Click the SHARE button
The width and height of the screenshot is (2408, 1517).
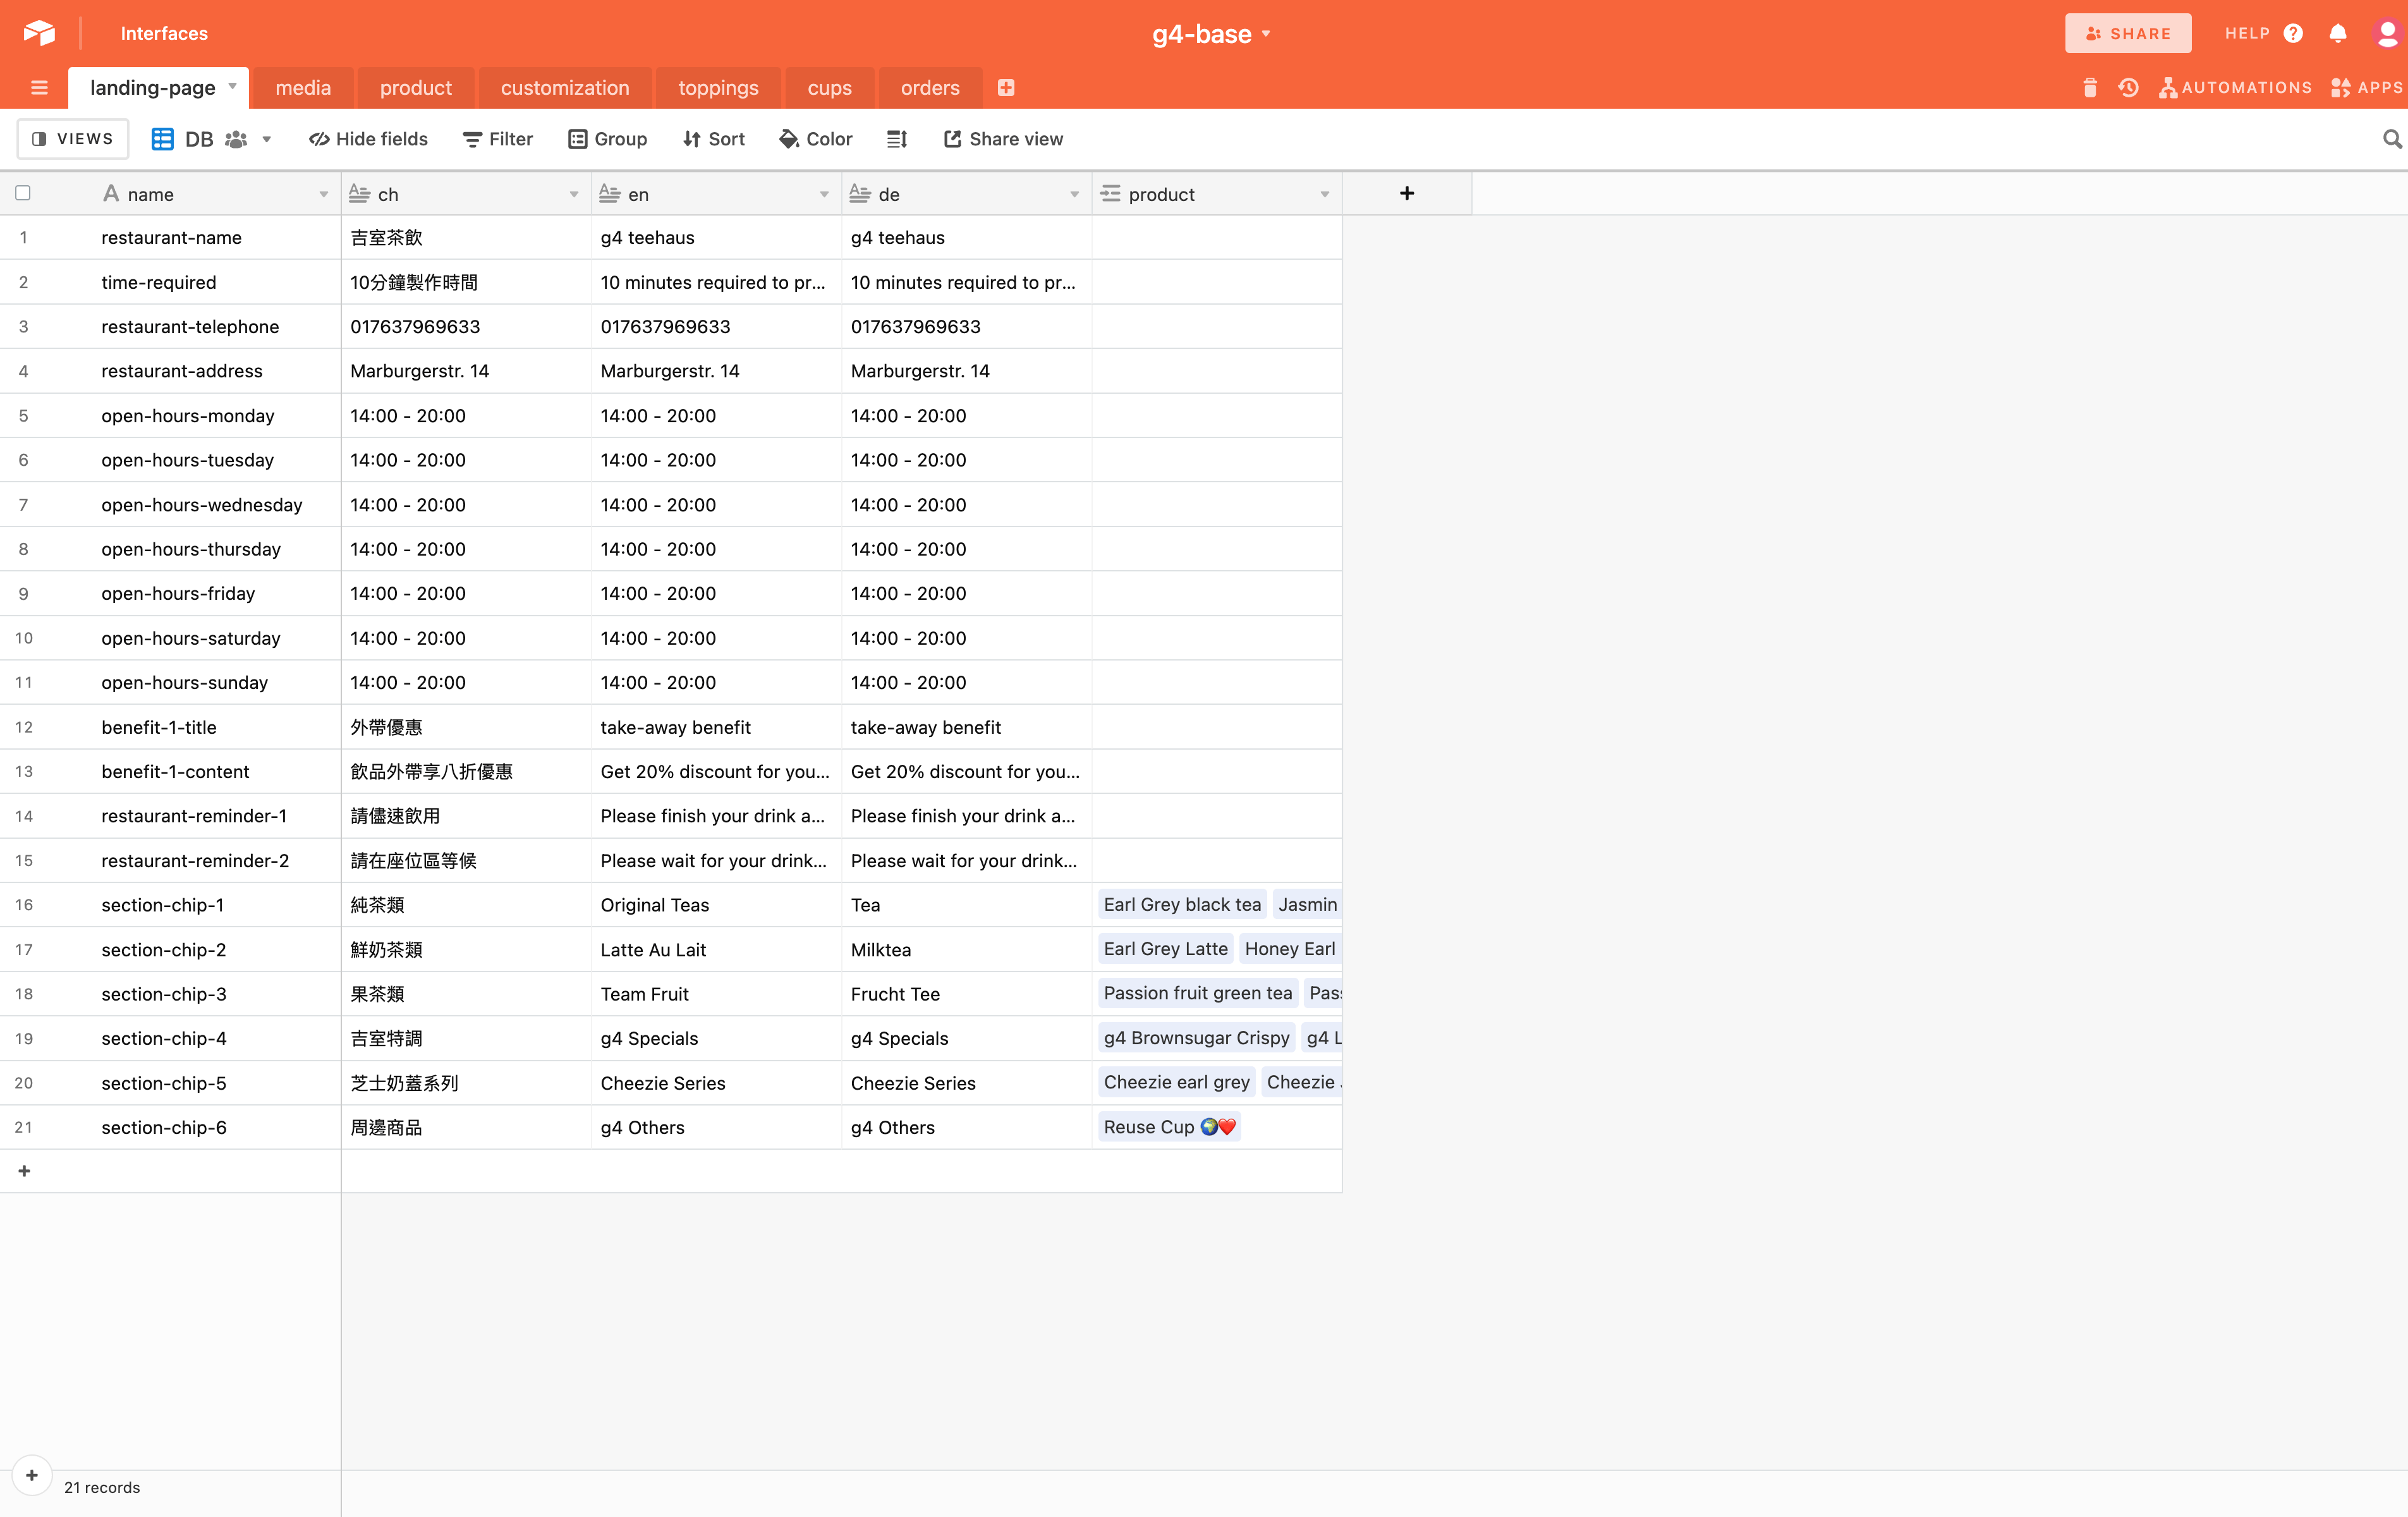point(2128,34)
